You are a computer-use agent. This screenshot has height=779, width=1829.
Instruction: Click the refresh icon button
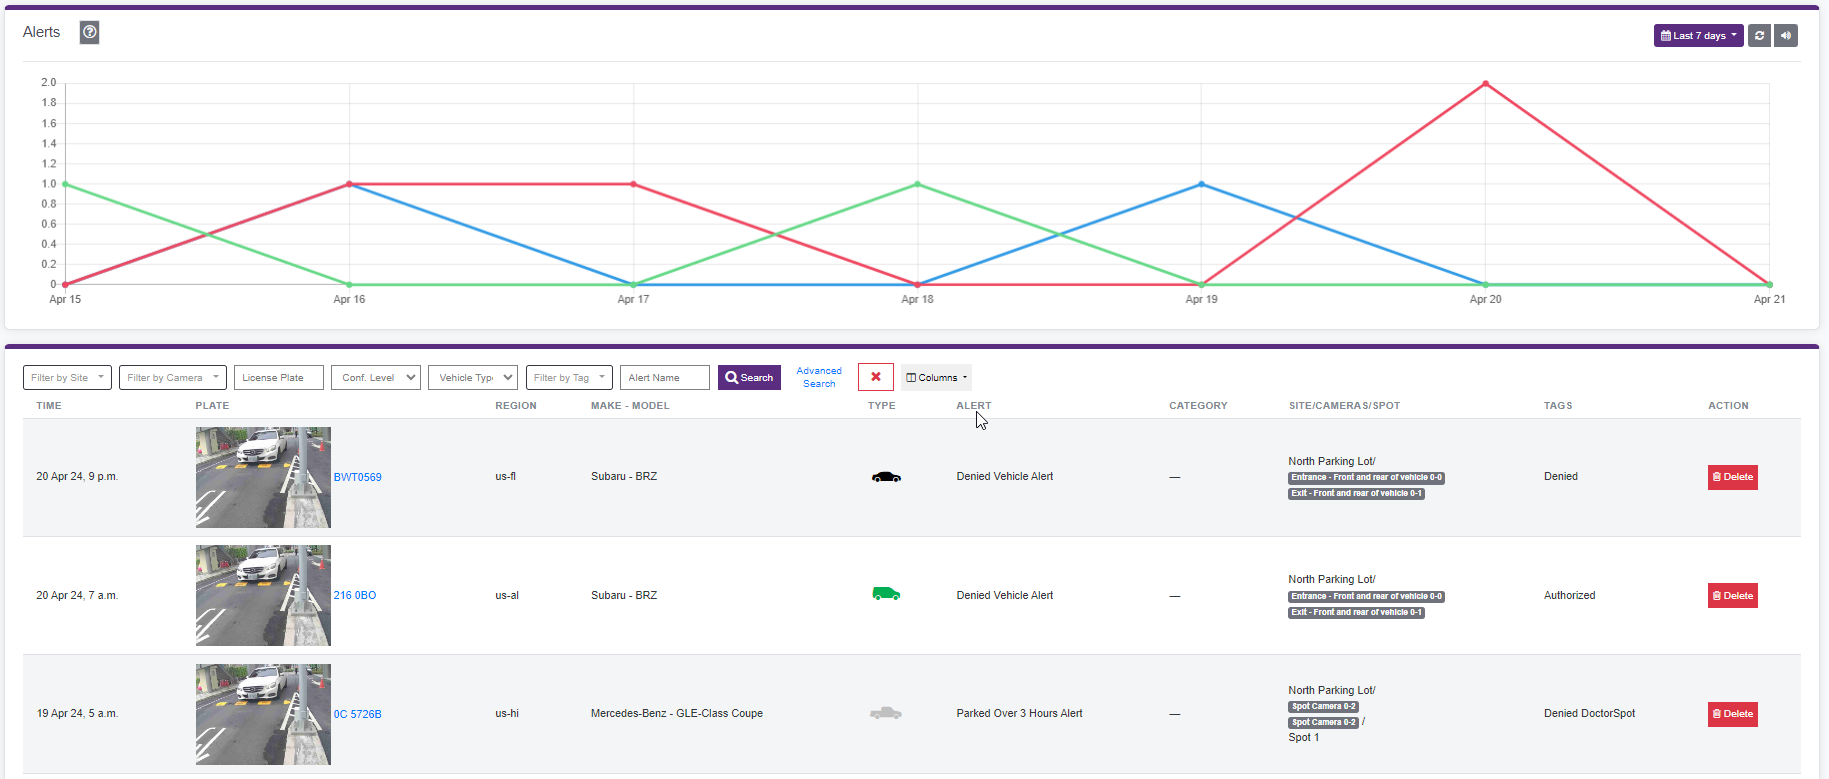pyautogui.click(x=1759, y=36)
